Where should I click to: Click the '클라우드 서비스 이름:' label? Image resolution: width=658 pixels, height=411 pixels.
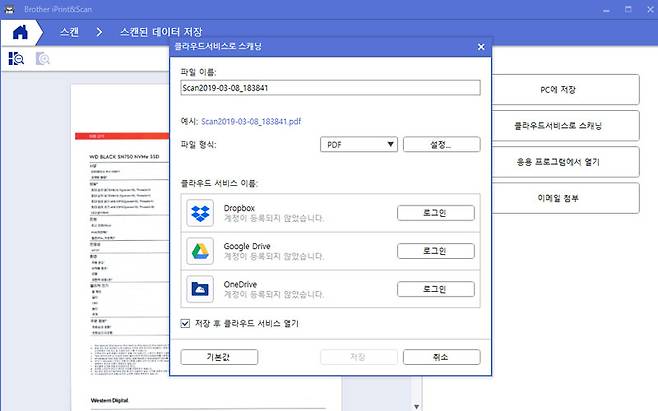point(219,183)
